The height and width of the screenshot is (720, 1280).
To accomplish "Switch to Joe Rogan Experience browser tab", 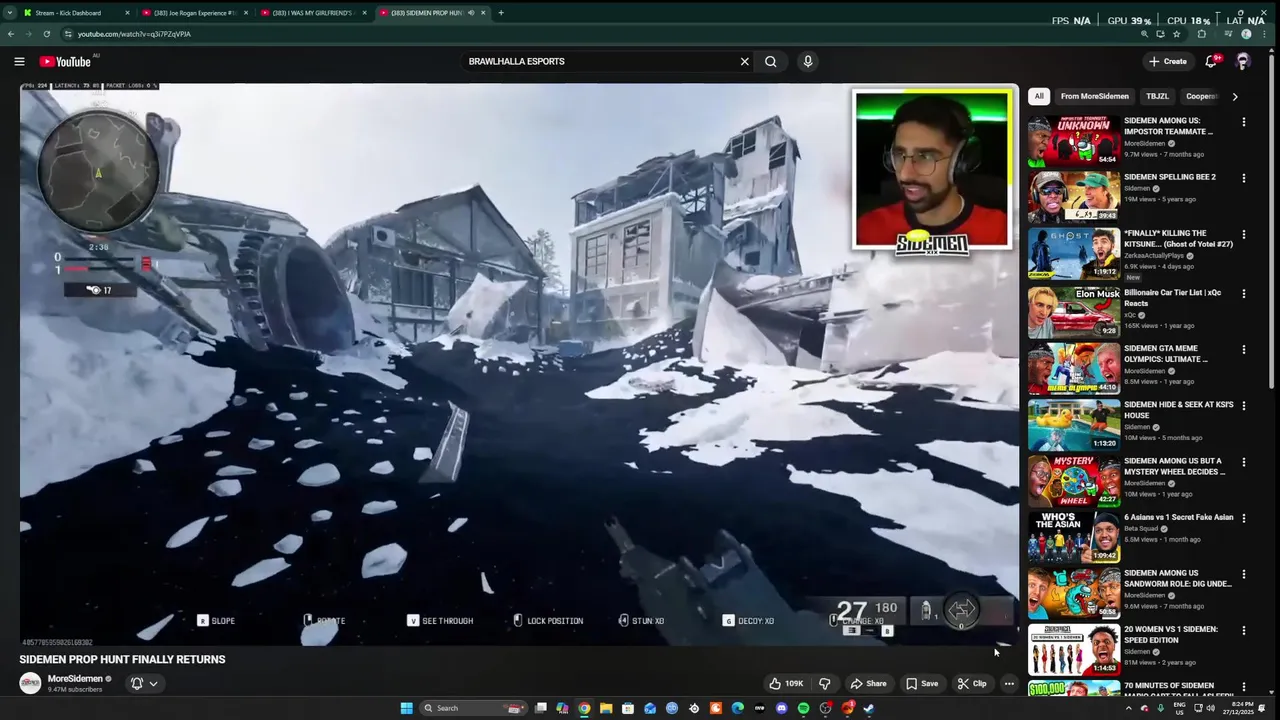I will click(x=195, y=13).
